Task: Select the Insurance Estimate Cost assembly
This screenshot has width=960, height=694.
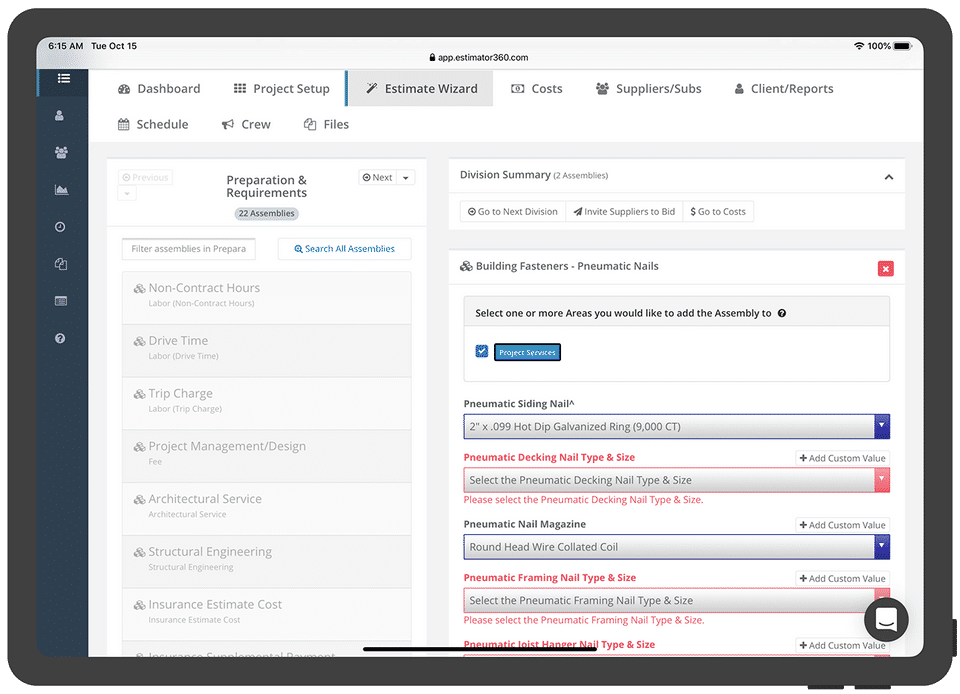Action: (x=266, y=614)
